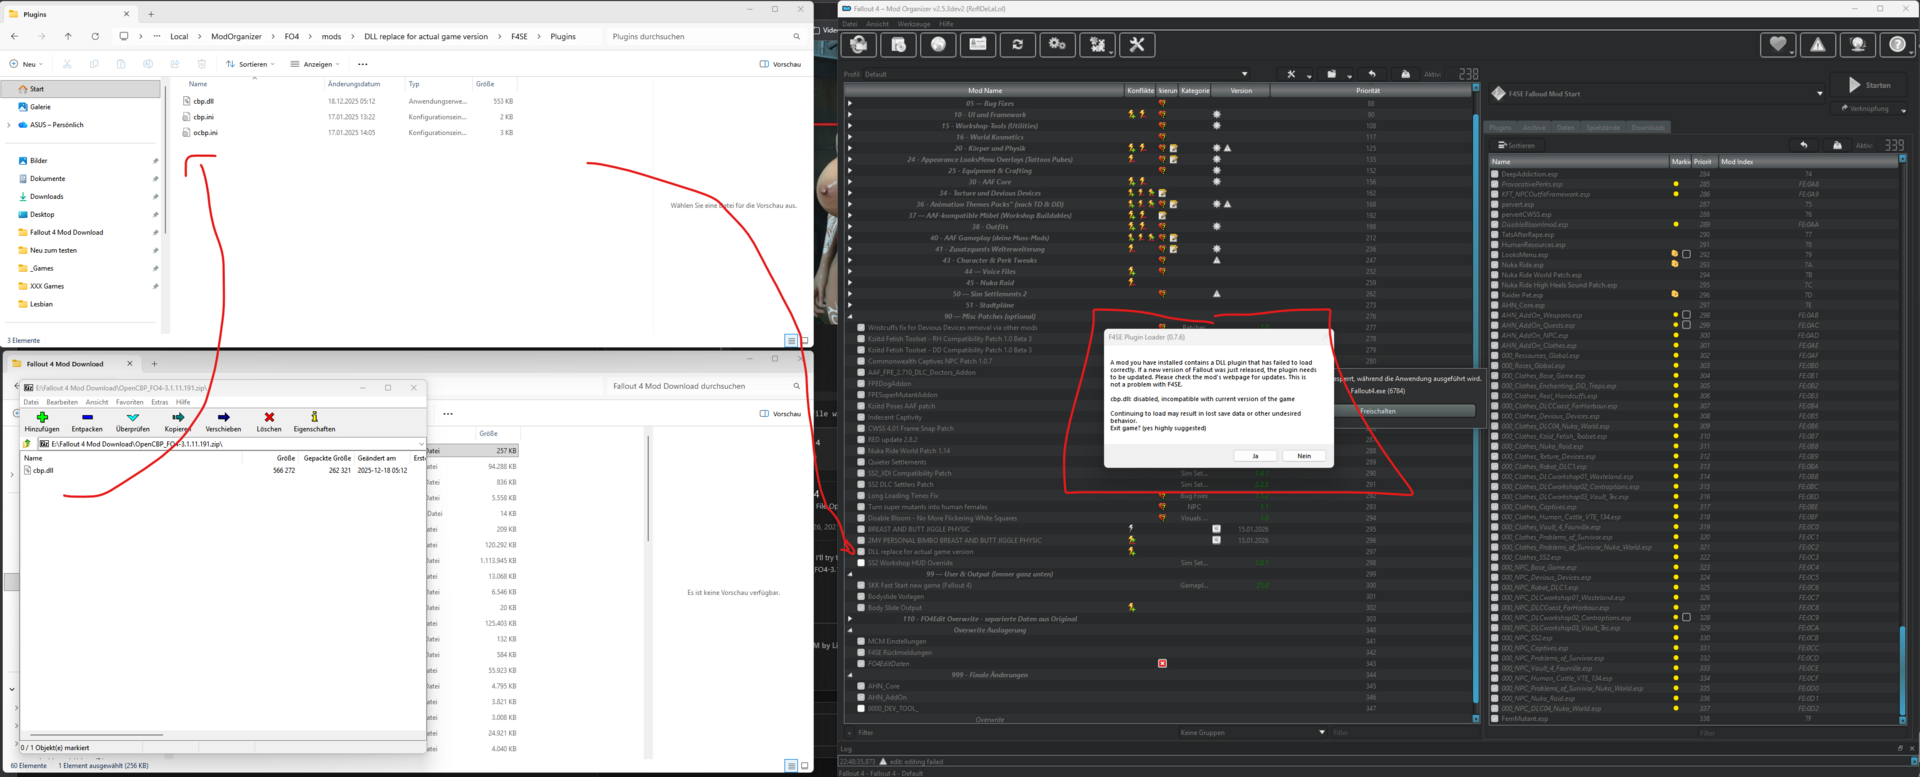Screen dimensions: 1920x777
Task: Expand 10 - UI und Framework separator
Action: point(850,114)
